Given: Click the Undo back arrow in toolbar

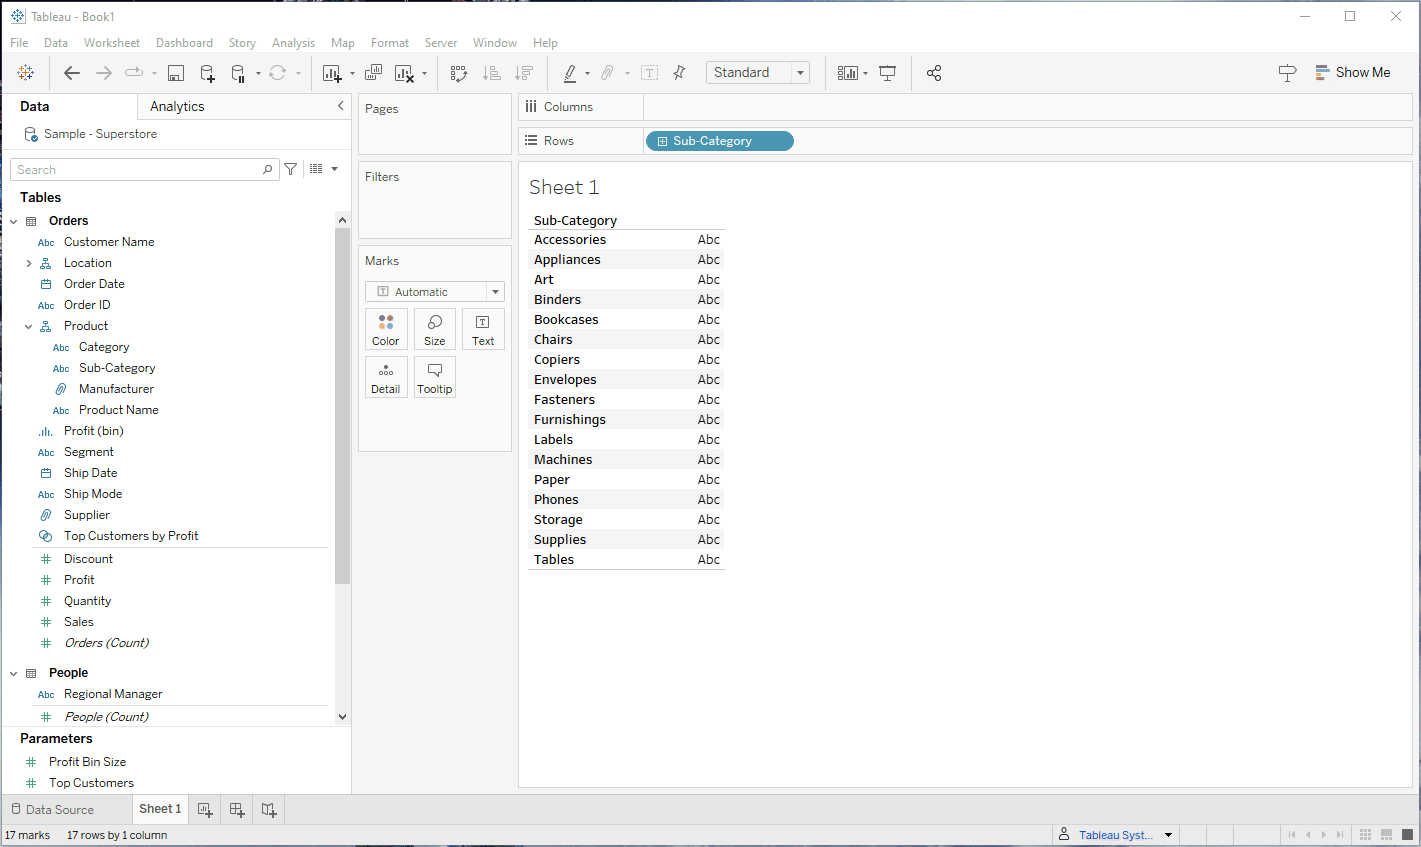Looking at the screenshot, I should coord(72,73).
